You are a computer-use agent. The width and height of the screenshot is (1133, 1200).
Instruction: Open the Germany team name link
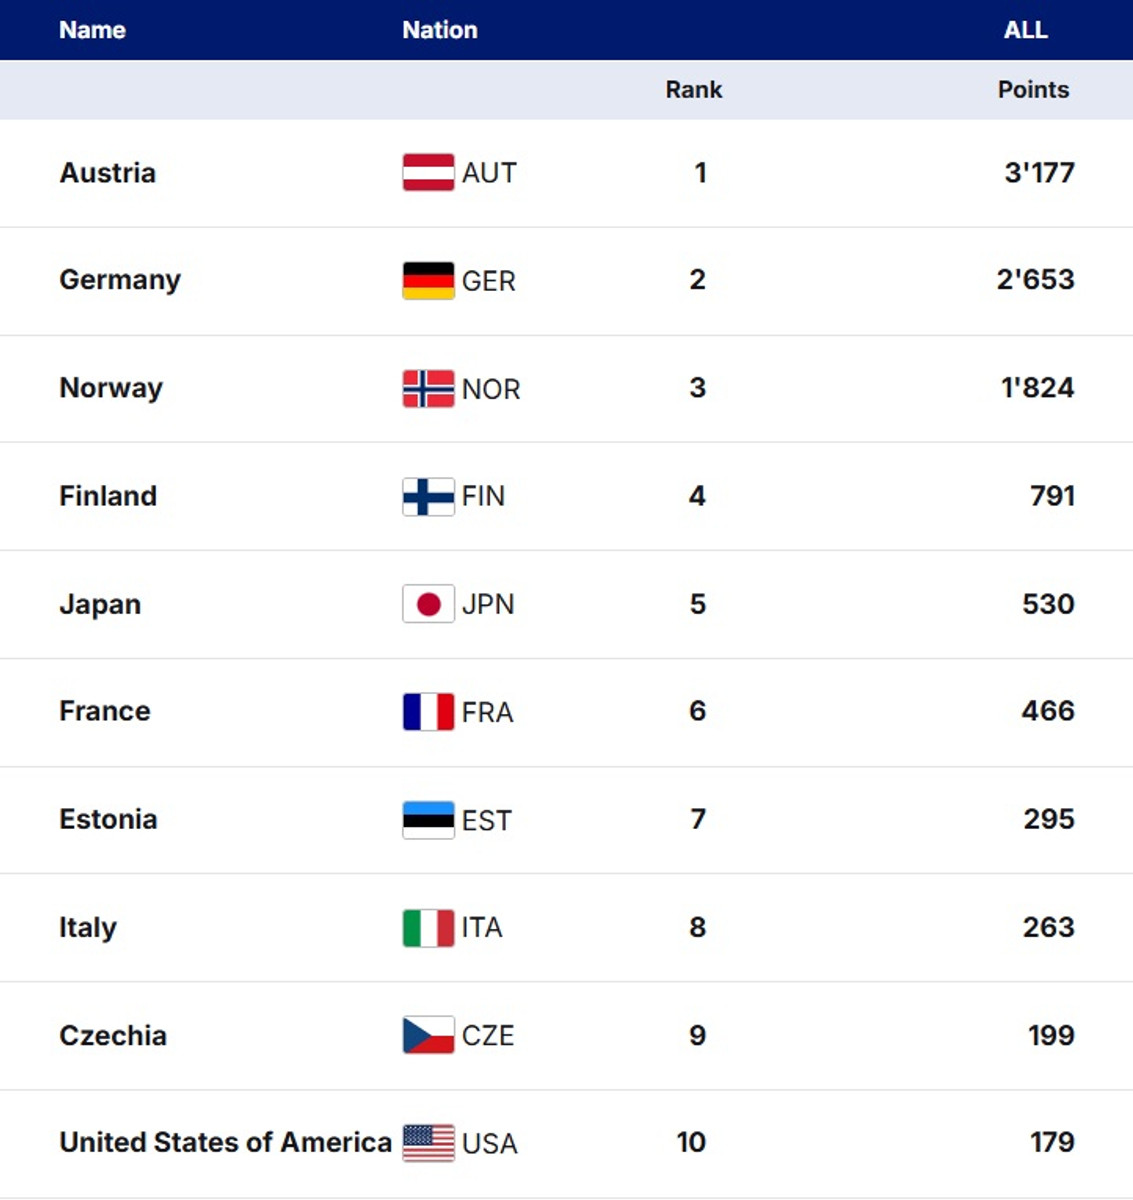[x=120, y=280]
